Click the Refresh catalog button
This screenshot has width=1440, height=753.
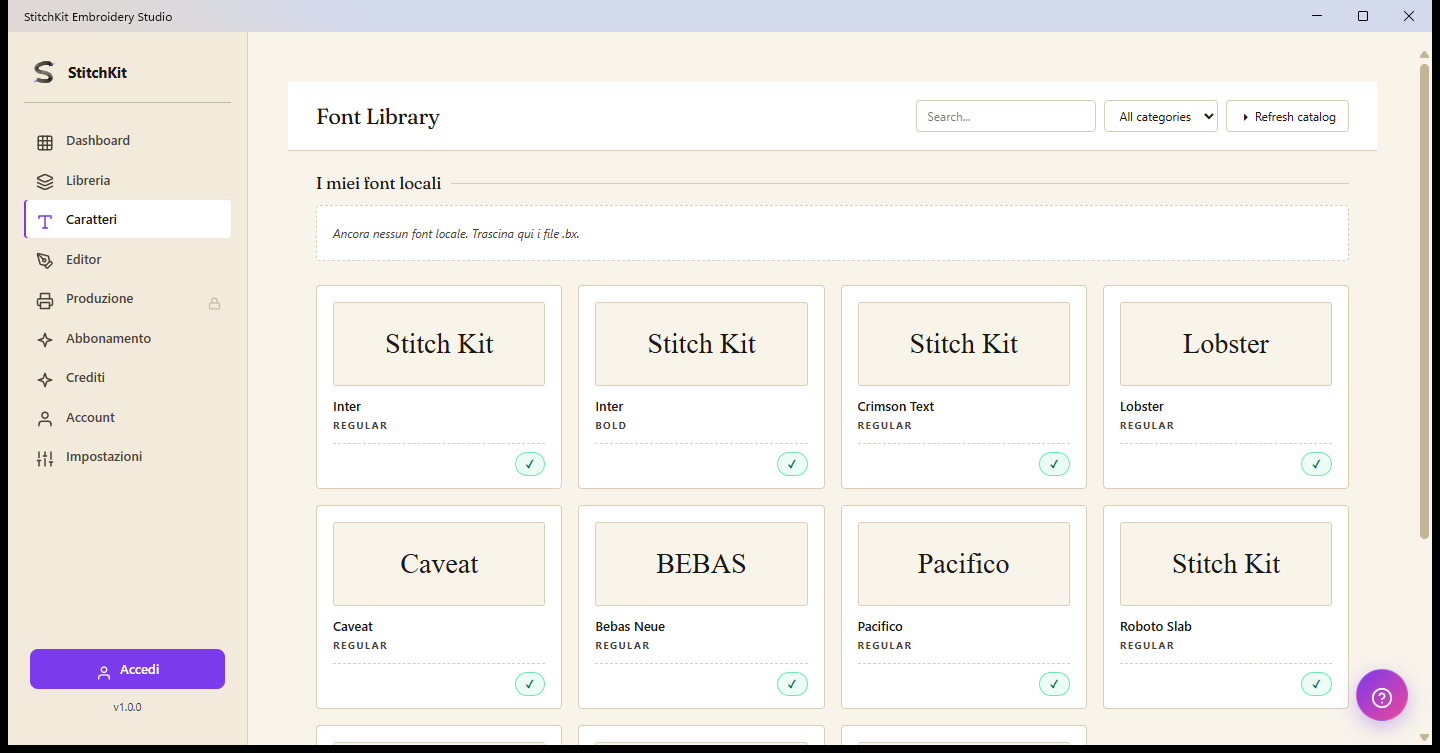click(x=1287, y=116)
